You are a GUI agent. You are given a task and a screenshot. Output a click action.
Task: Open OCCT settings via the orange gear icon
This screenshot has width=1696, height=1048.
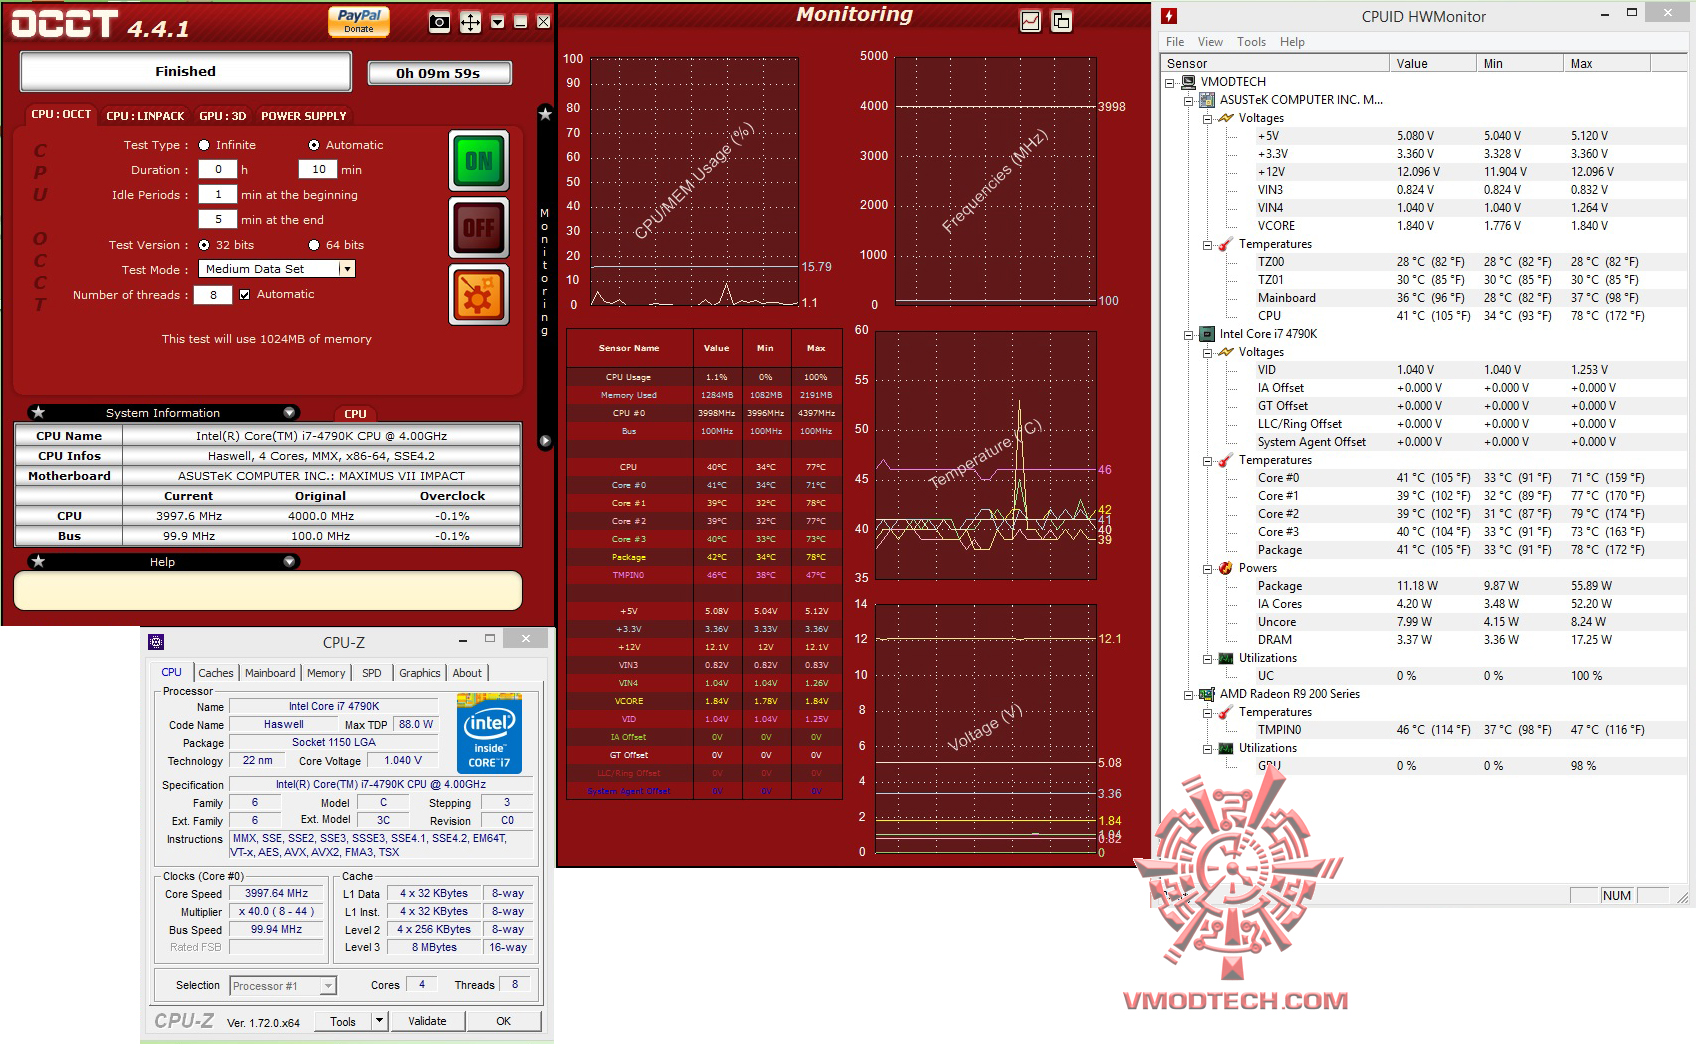click(x=479, y=294)
